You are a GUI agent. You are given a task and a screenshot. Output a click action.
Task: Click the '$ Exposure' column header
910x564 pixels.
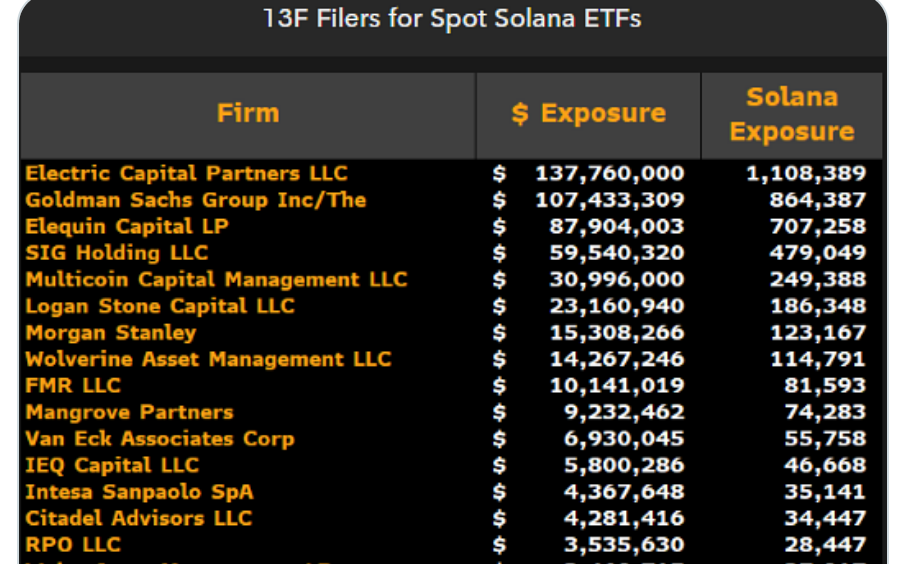(x=588, y=114)
